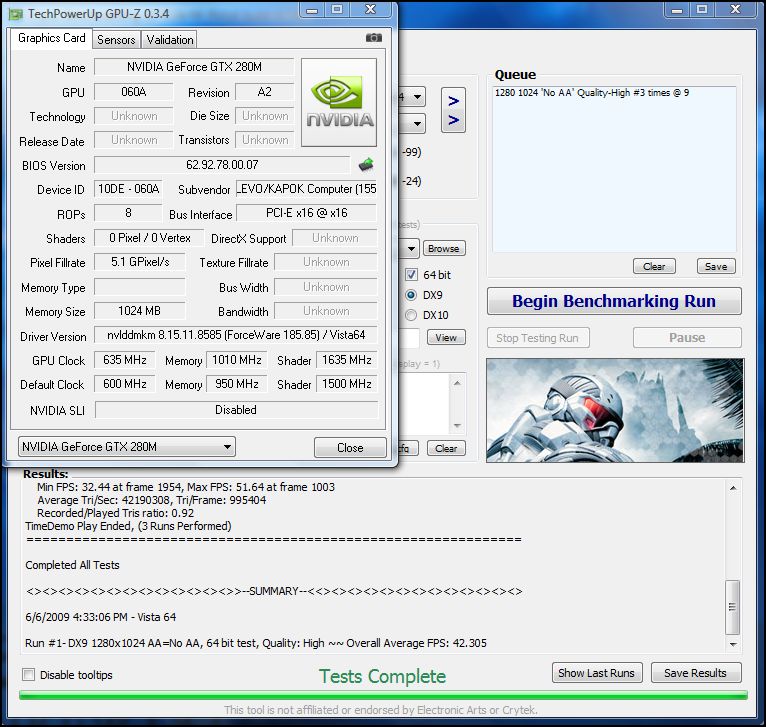Click the BIOS save chip icon
The image size is (766, 727).
tap(366, 165)
